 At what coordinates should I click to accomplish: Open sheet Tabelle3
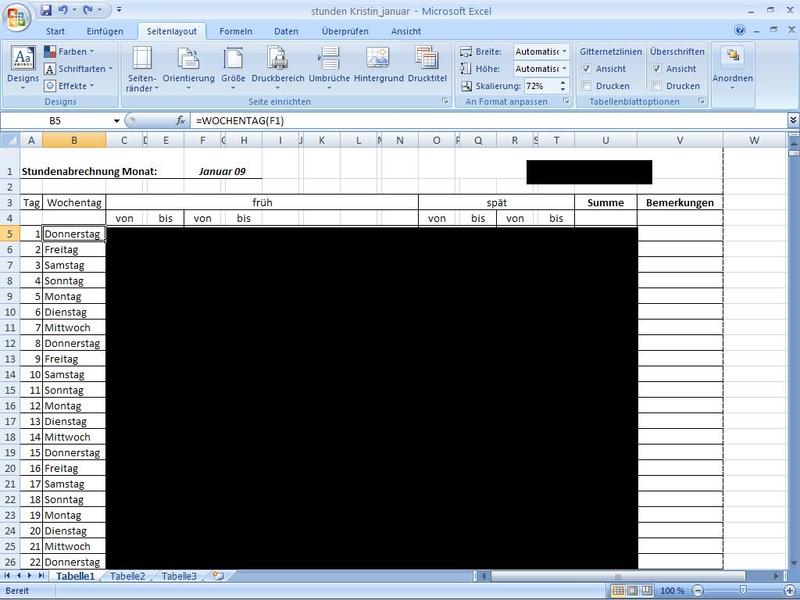click(x=179, y=576)
